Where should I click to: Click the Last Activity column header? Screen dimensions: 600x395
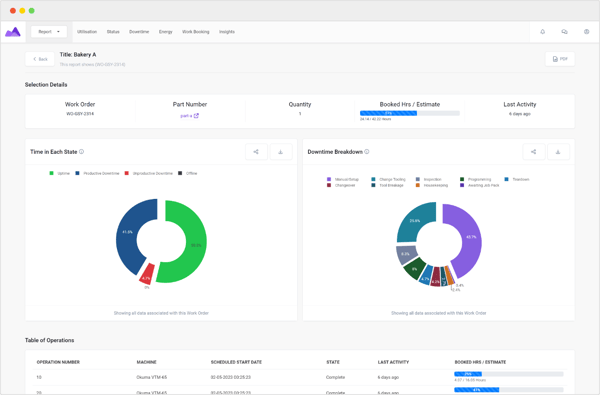[393, 362]
